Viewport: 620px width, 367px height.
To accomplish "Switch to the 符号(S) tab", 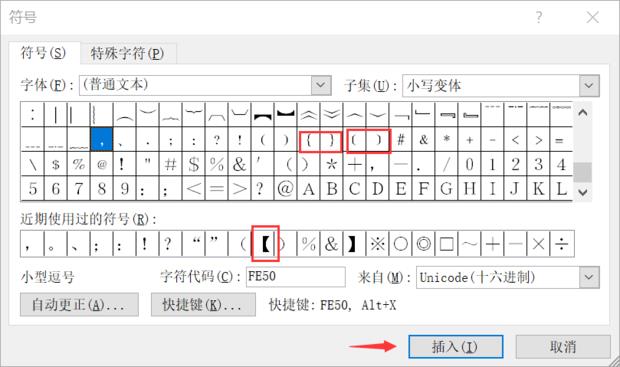I will 43,53.
